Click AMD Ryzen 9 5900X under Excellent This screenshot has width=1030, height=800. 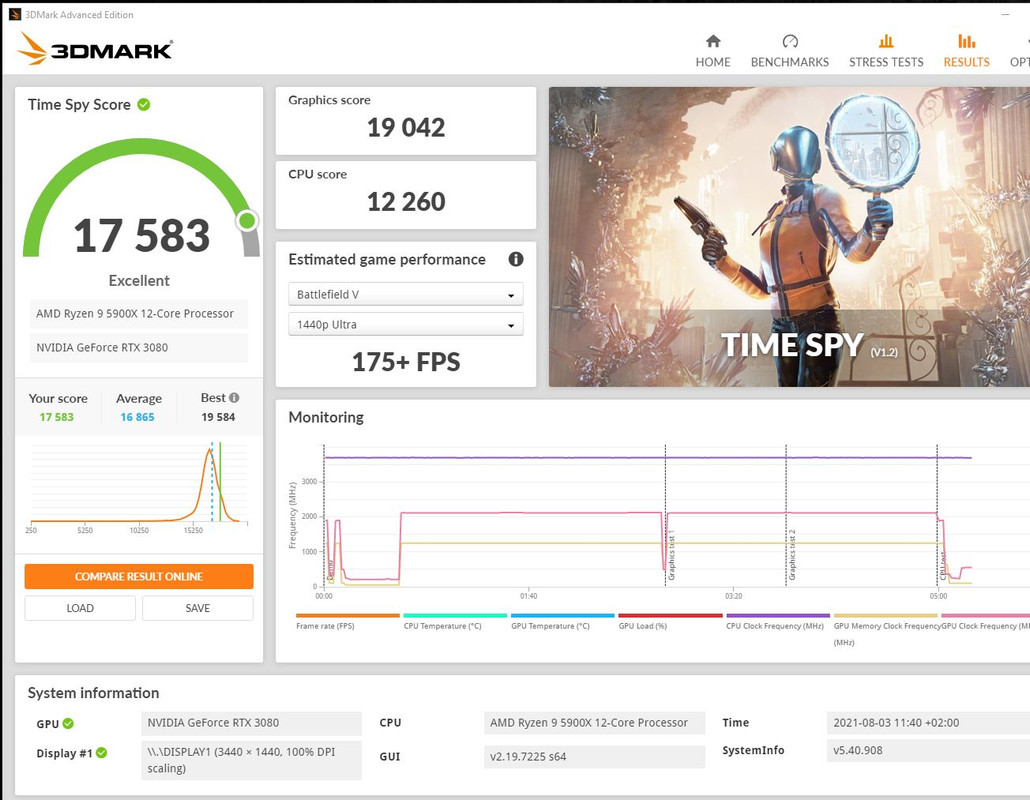pyautogui.click(x=139, y=314)
